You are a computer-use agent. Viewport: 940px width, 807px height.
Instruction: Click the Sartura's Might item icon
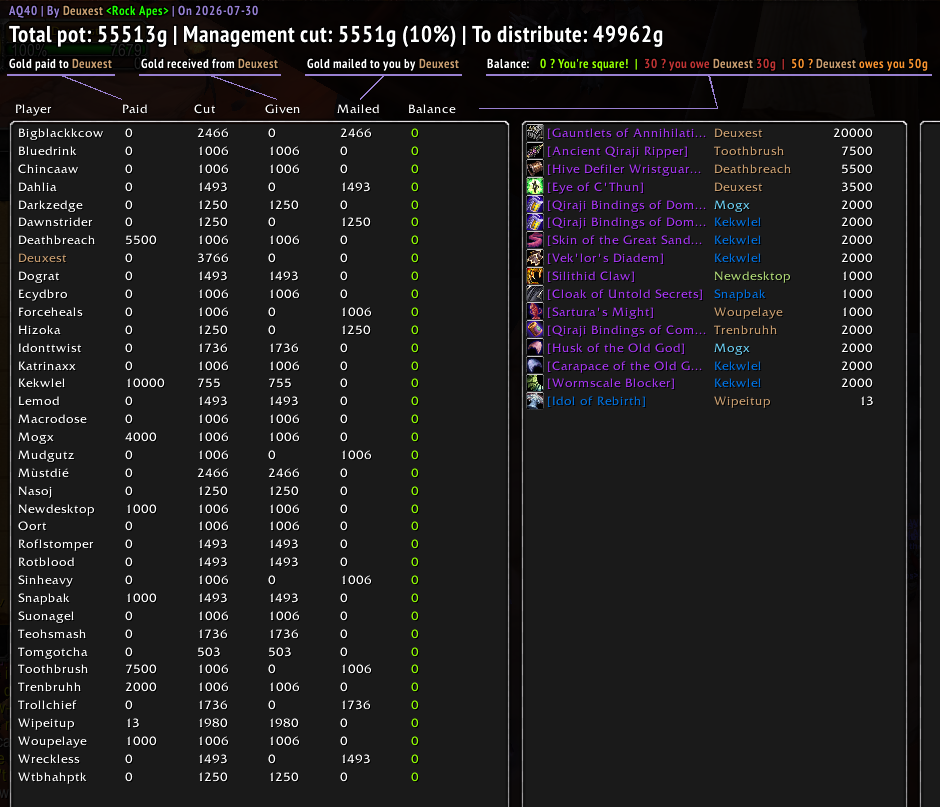[x=535, y=312]
